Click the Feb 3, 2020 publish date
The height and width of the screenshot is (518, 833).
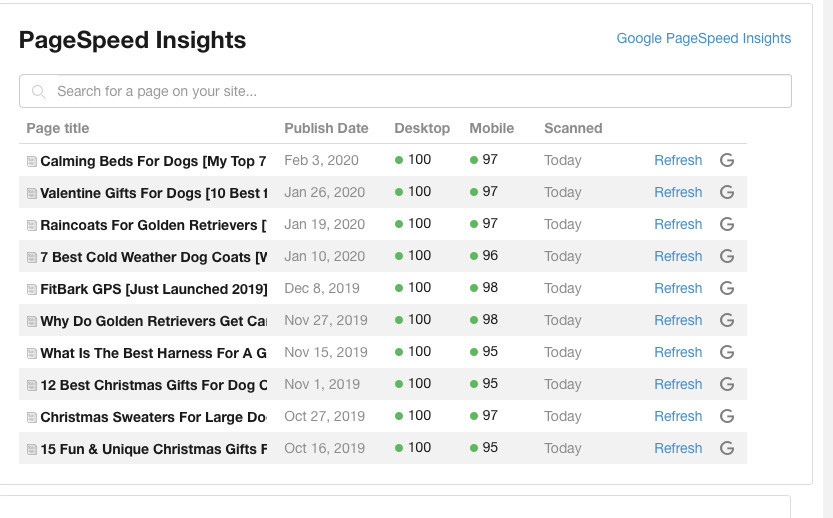click(x=321, y=160)
